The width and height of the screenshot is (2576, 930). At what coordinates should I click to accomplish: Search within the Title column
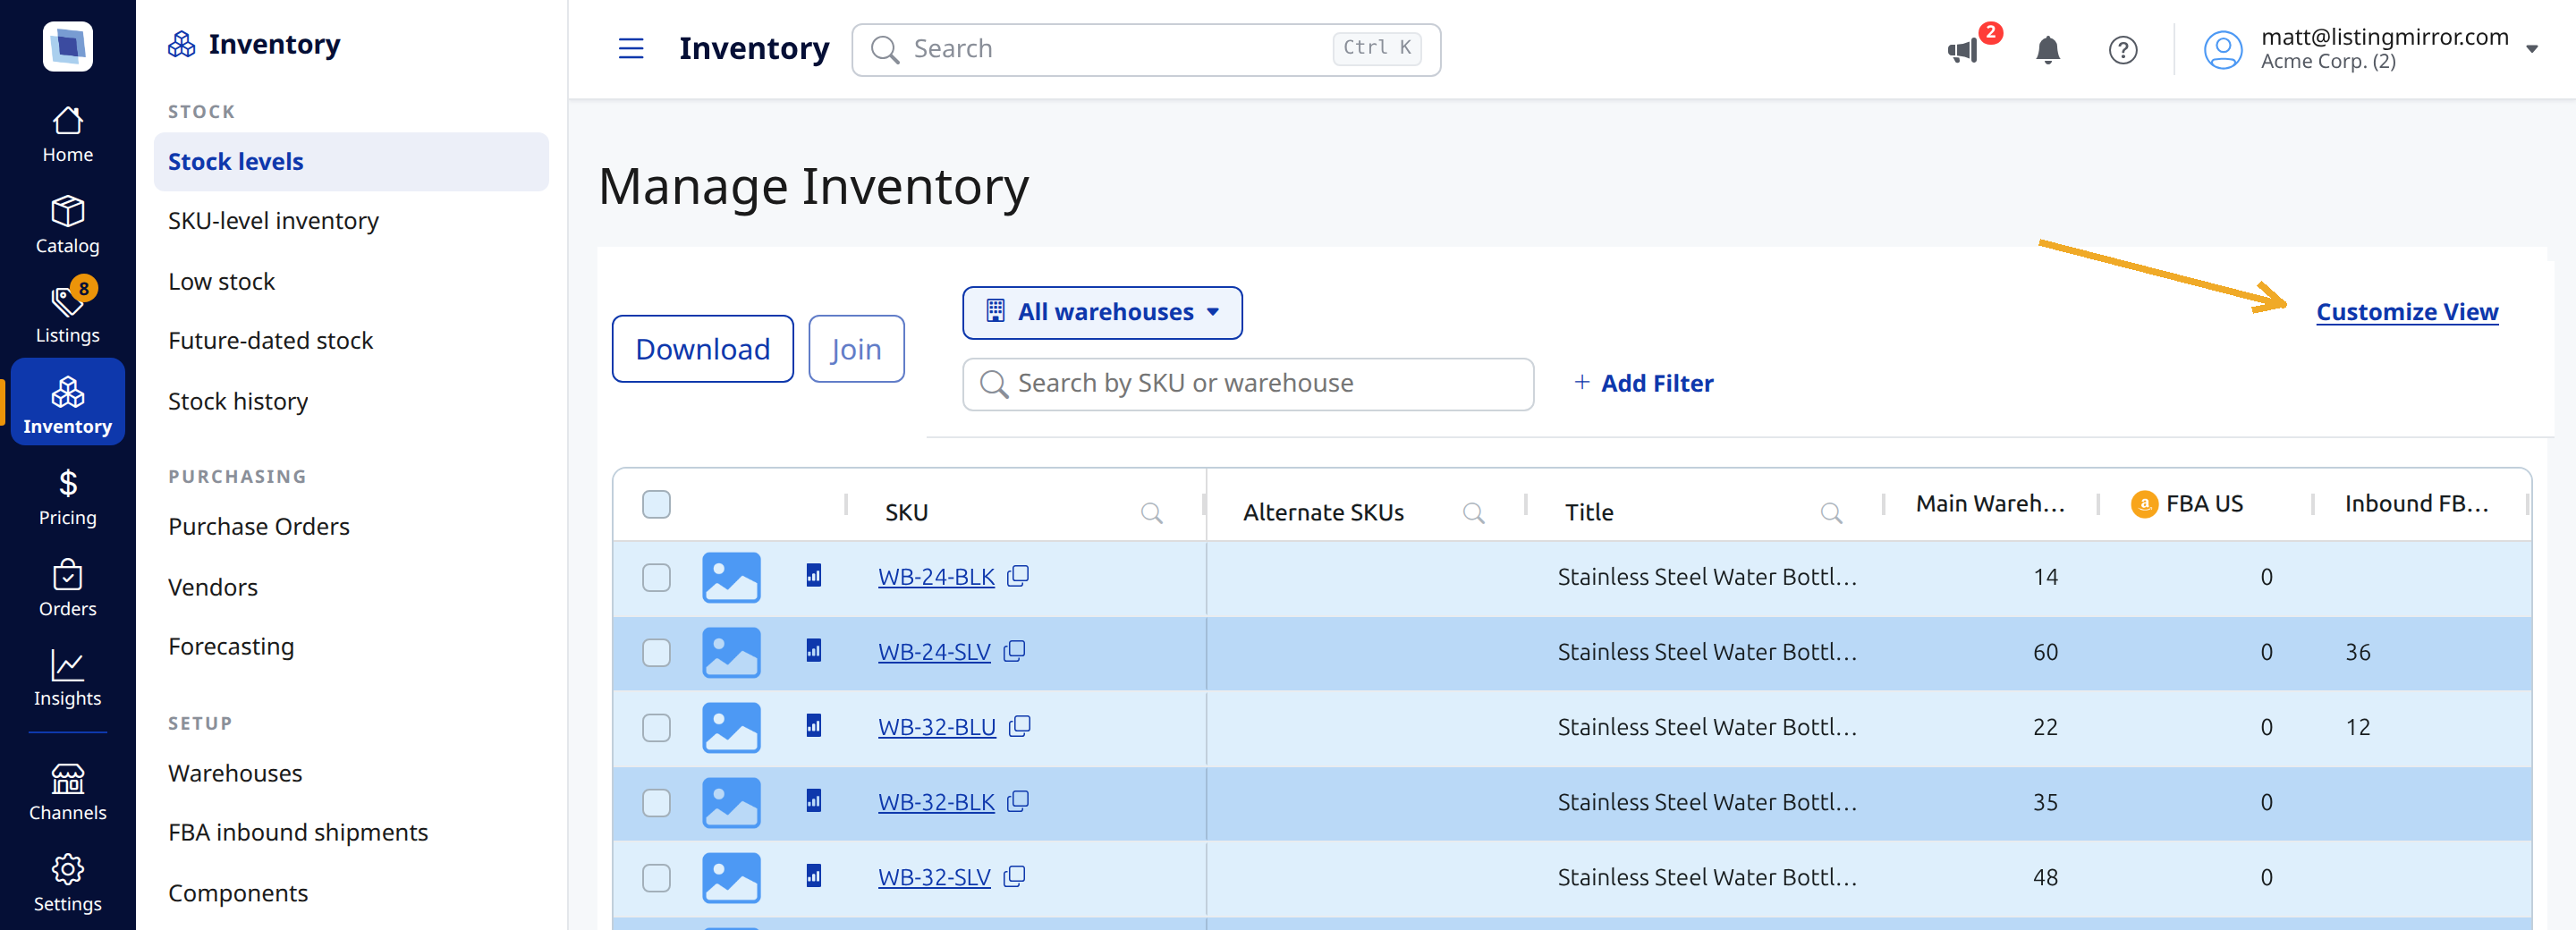pos(1832,513)
